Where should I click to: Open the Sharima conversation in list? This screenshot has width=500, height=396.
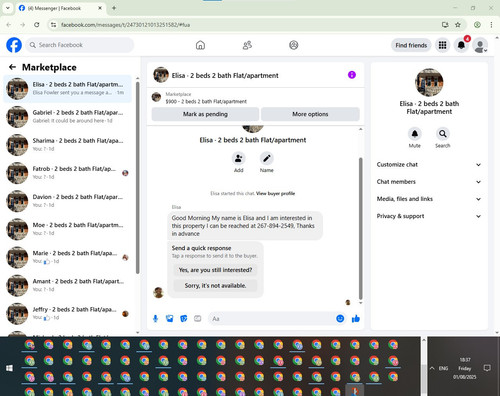(68, 145)
